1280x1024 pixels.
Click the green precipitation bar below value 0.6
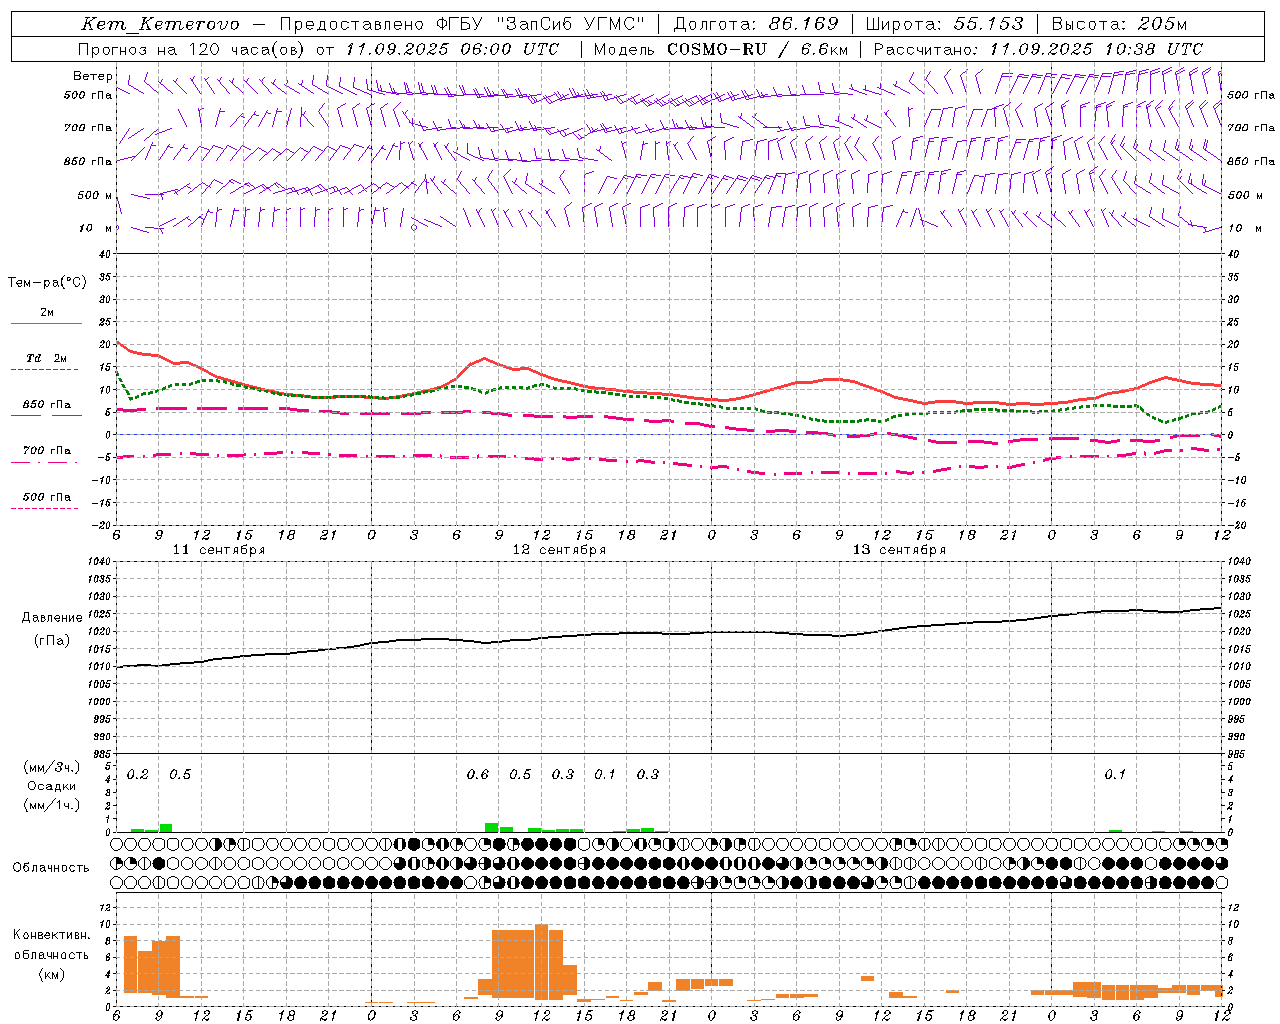491,827
